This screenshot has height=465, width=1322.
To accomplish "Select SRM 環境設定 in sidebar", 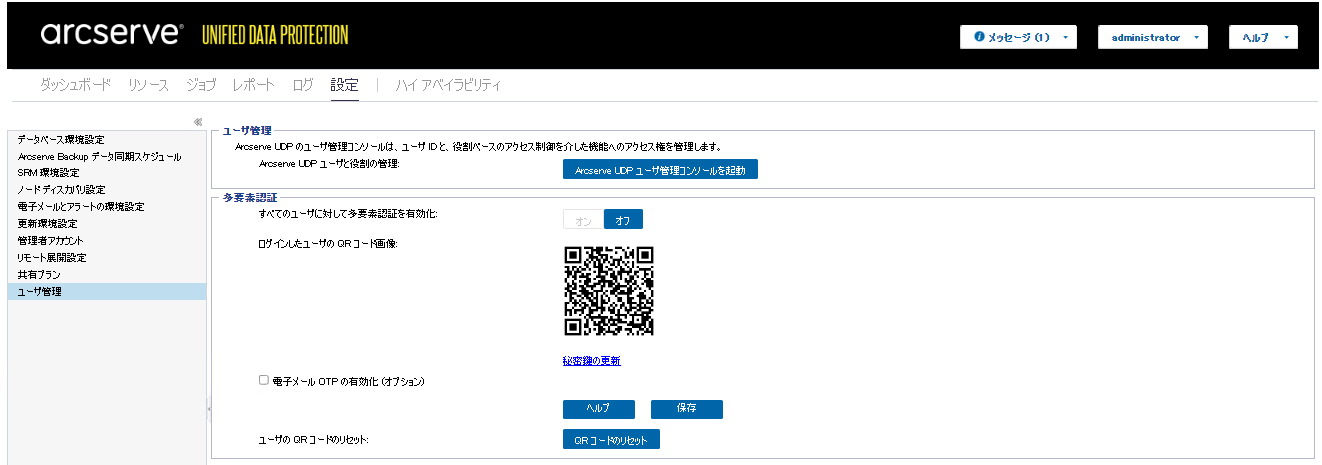I will (107, 173).
